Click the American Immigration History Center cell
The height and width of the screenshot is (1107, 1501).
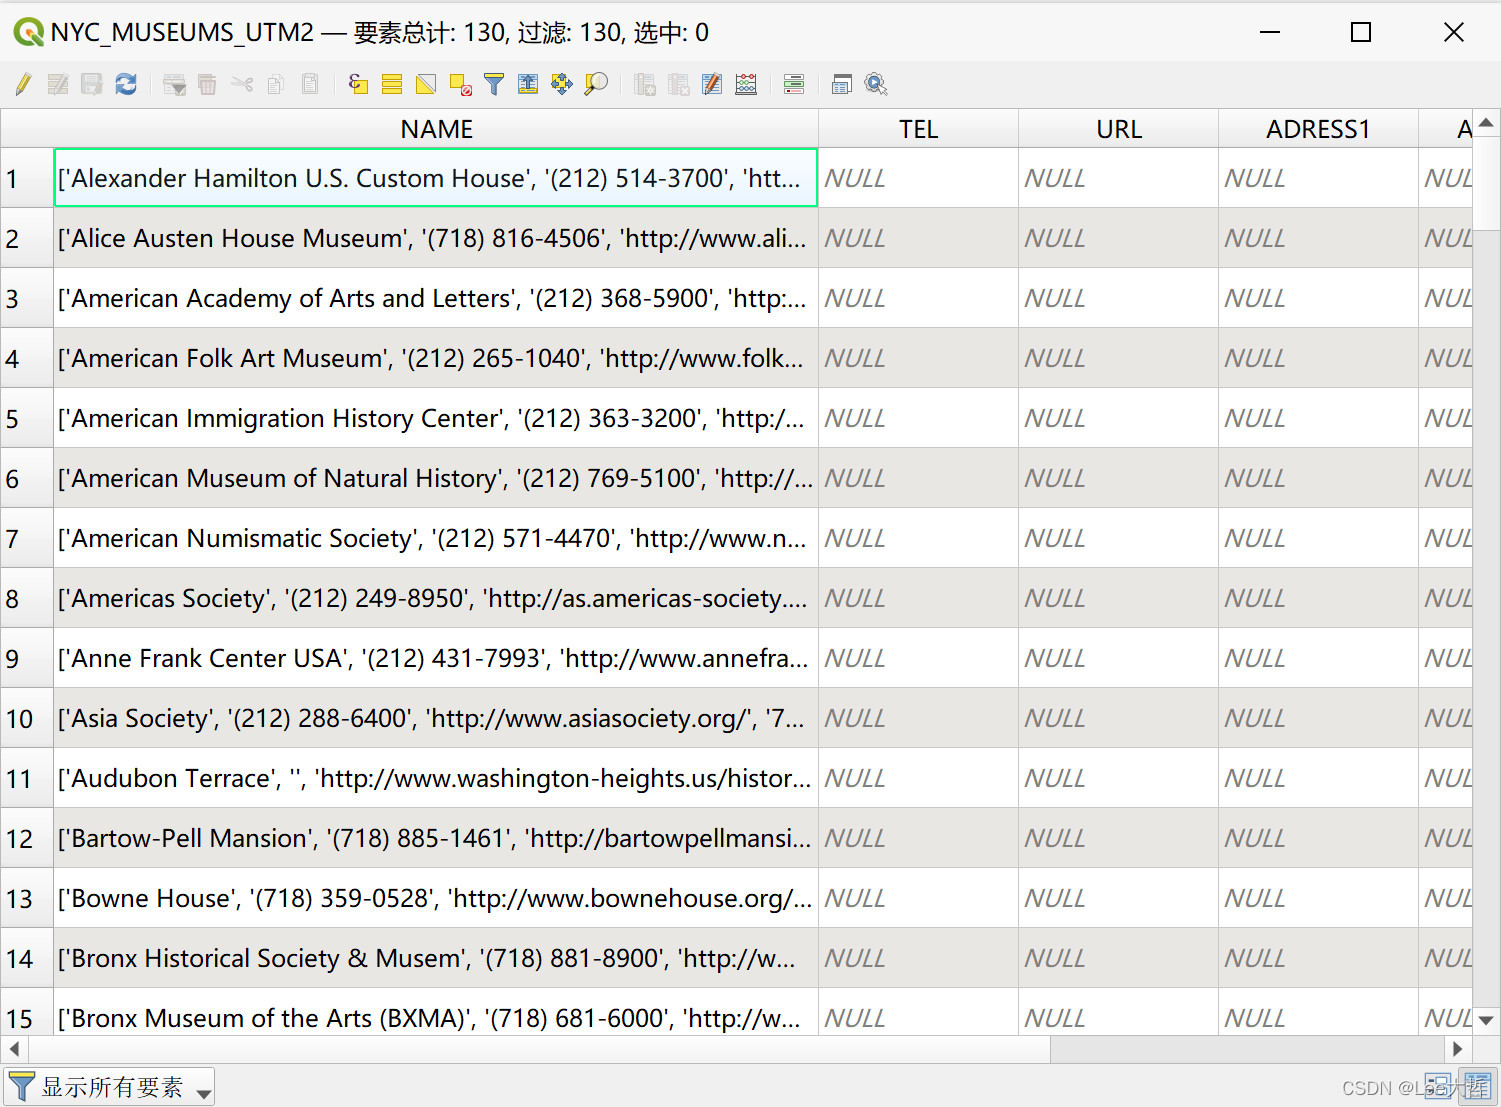pos(436,418)
